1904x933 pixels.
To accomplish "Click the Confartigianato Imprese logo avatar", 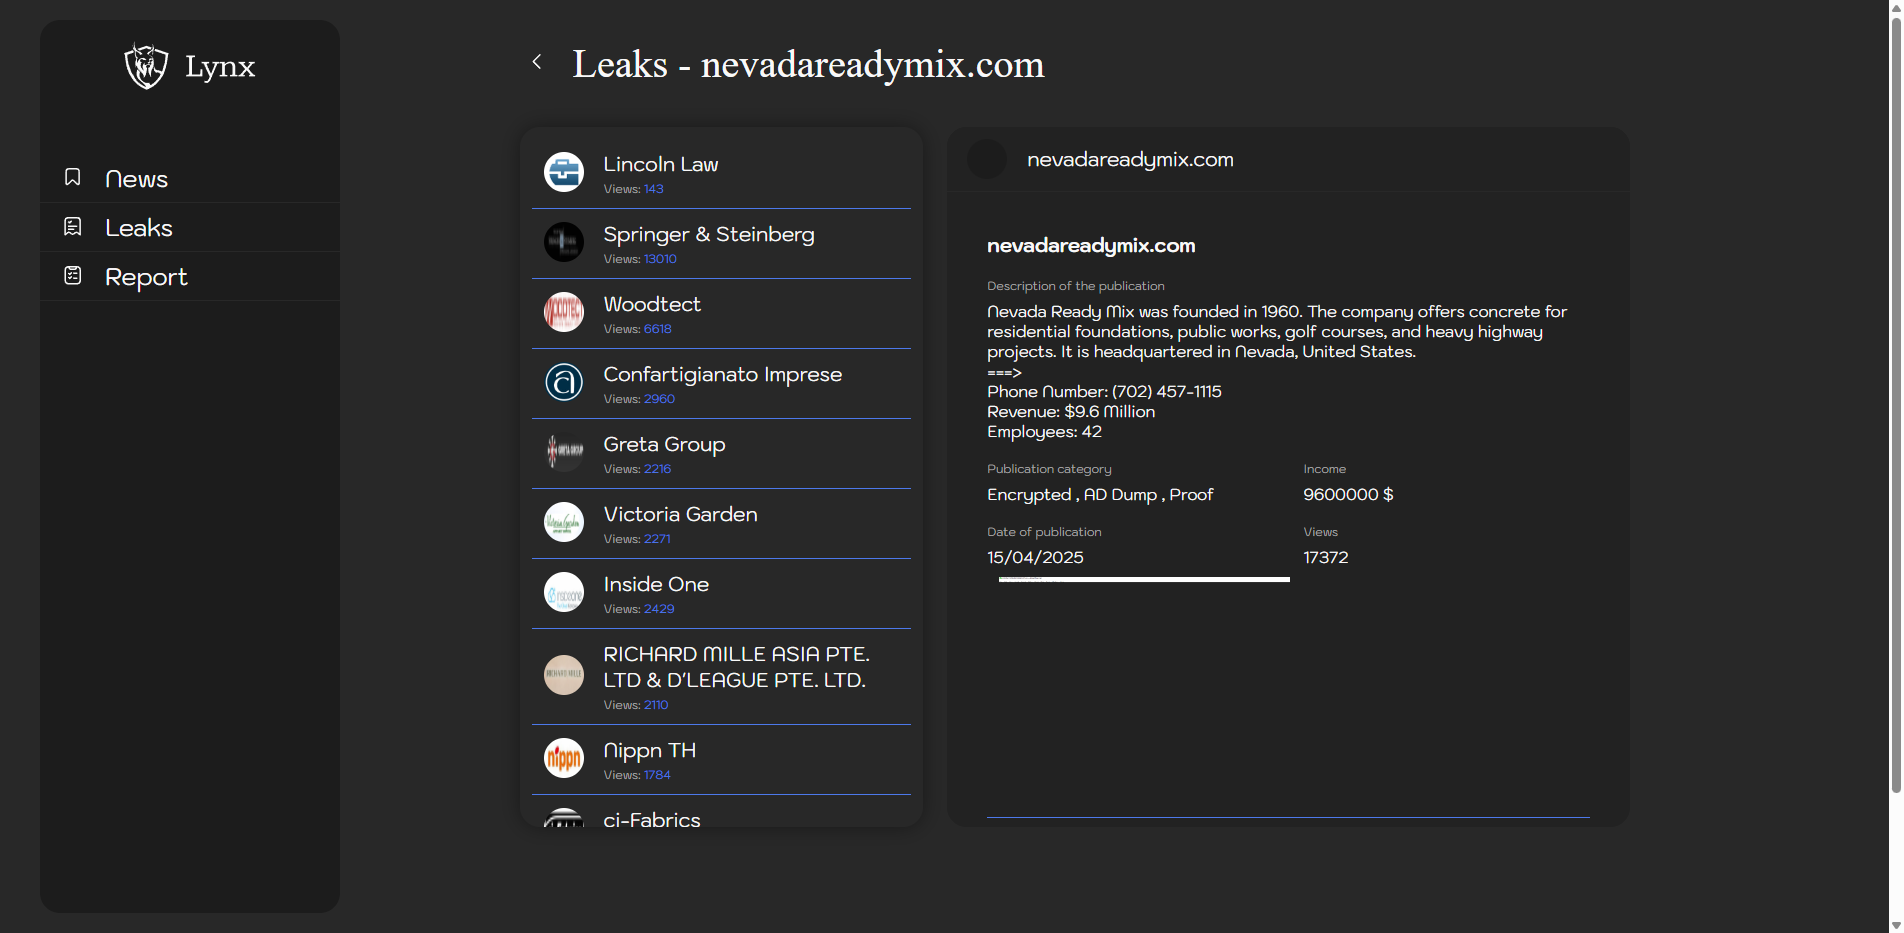I will click(x=564, y=382).
